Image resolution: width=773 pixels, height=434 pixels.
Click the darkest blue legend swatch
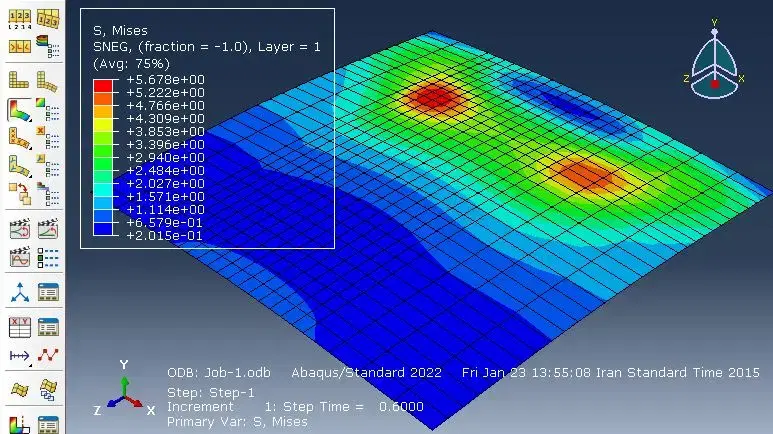[103, 229]
